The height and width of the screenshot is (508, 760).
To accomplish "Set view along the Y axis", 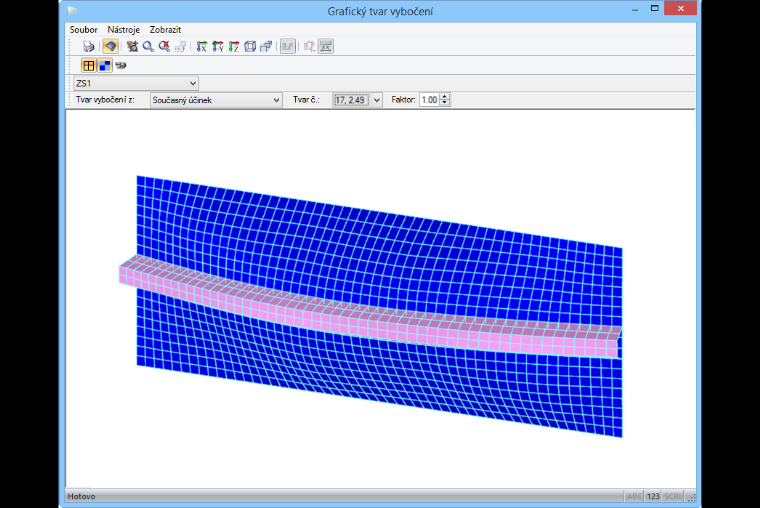I will coord(218,47).
